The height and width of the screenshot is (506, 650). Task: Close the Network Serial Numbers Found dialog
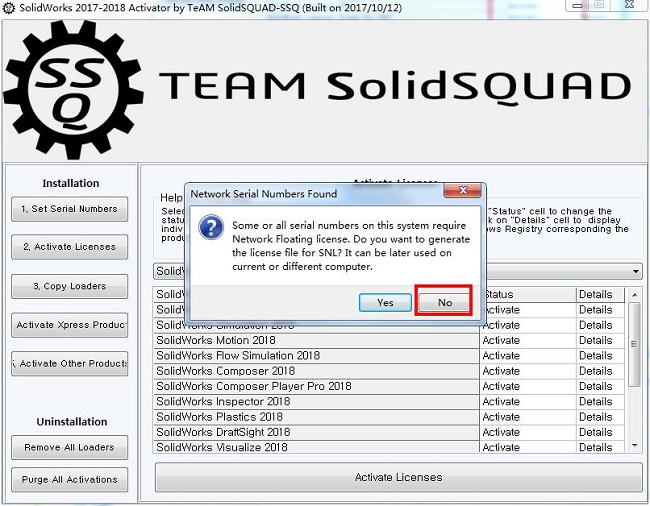[x=463, y=190]
